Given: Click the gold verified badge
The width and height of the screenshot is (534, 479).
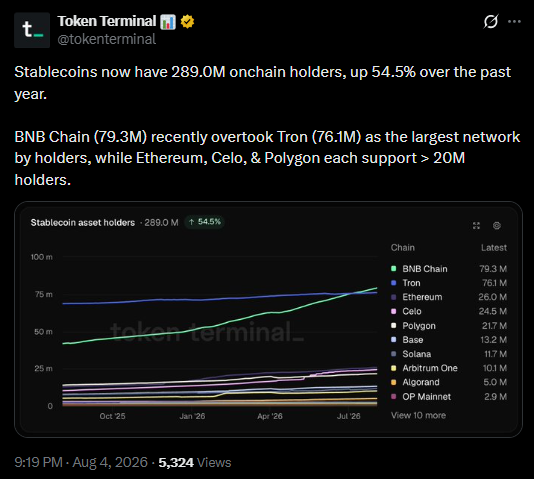Looking at the screenshot, I should pos(187,21).
